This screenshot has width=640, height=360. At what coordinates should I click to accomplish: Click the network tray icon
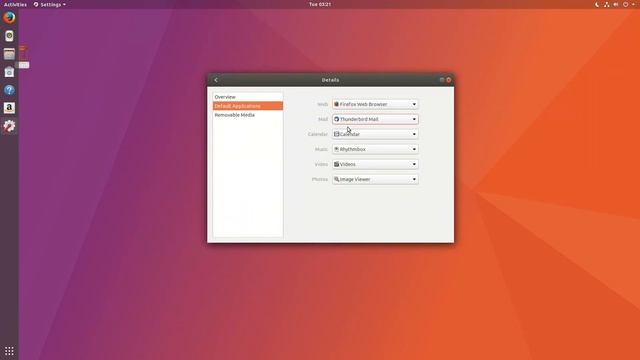[x=606, y=4]
